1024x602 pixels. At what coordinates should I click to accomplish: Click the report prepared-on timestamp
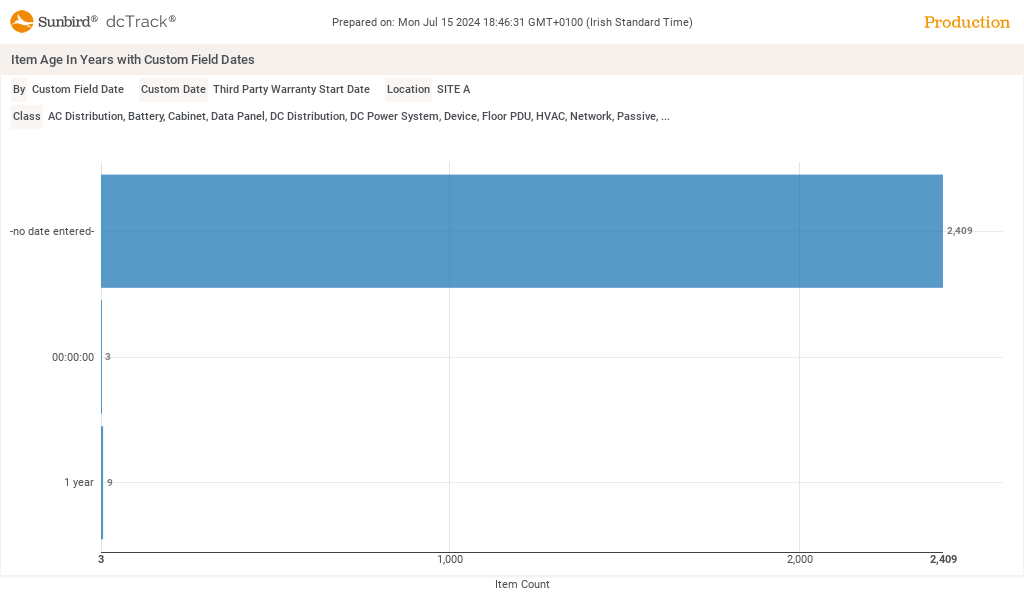(x=512, y=22)
